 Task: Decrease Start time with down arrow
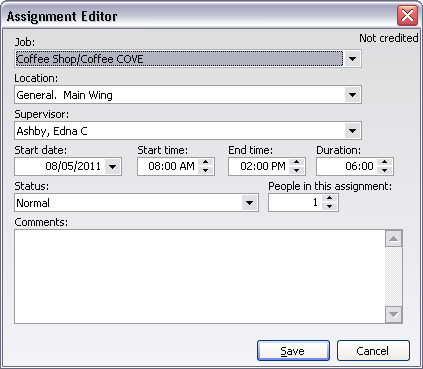(x=205, y=170)
